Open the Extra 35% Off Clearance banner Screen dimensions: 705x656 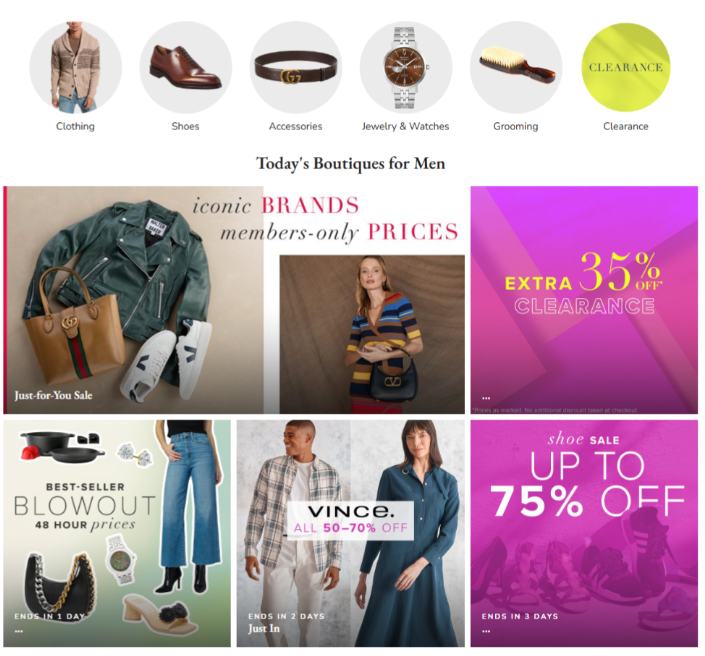click(x=584, y=300)
